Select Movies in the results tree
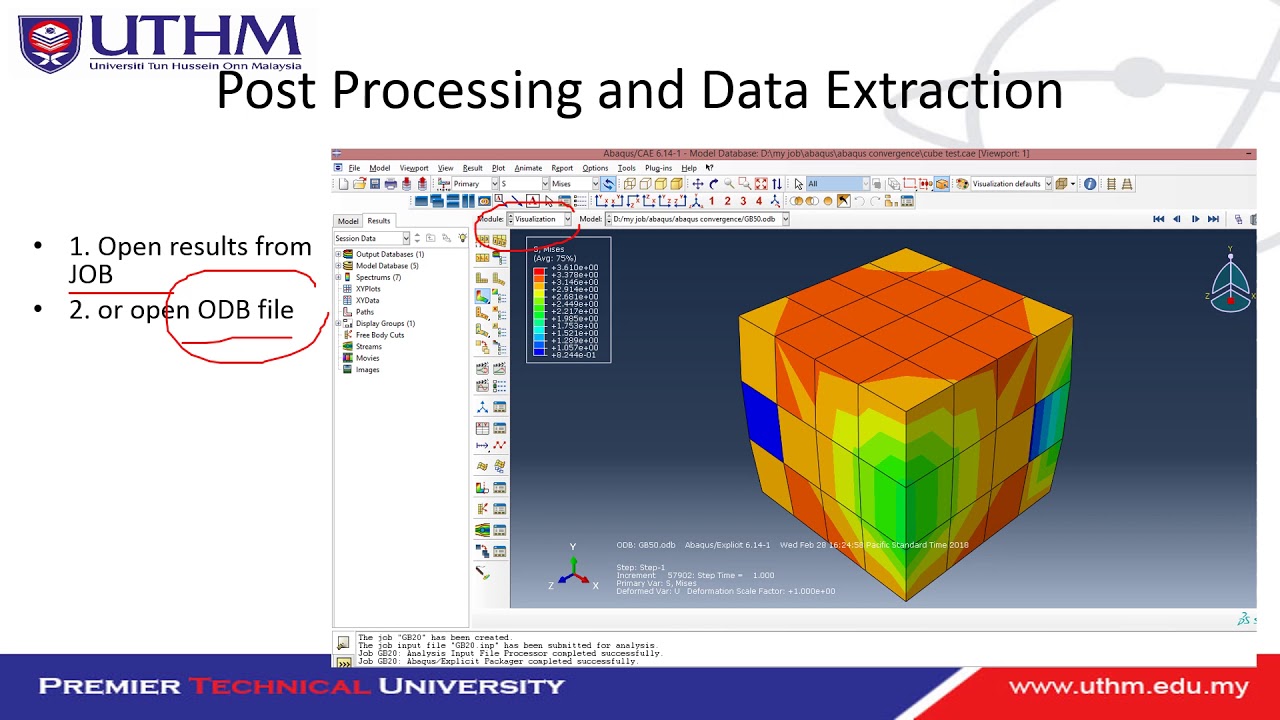 click(x=367, y=358)
